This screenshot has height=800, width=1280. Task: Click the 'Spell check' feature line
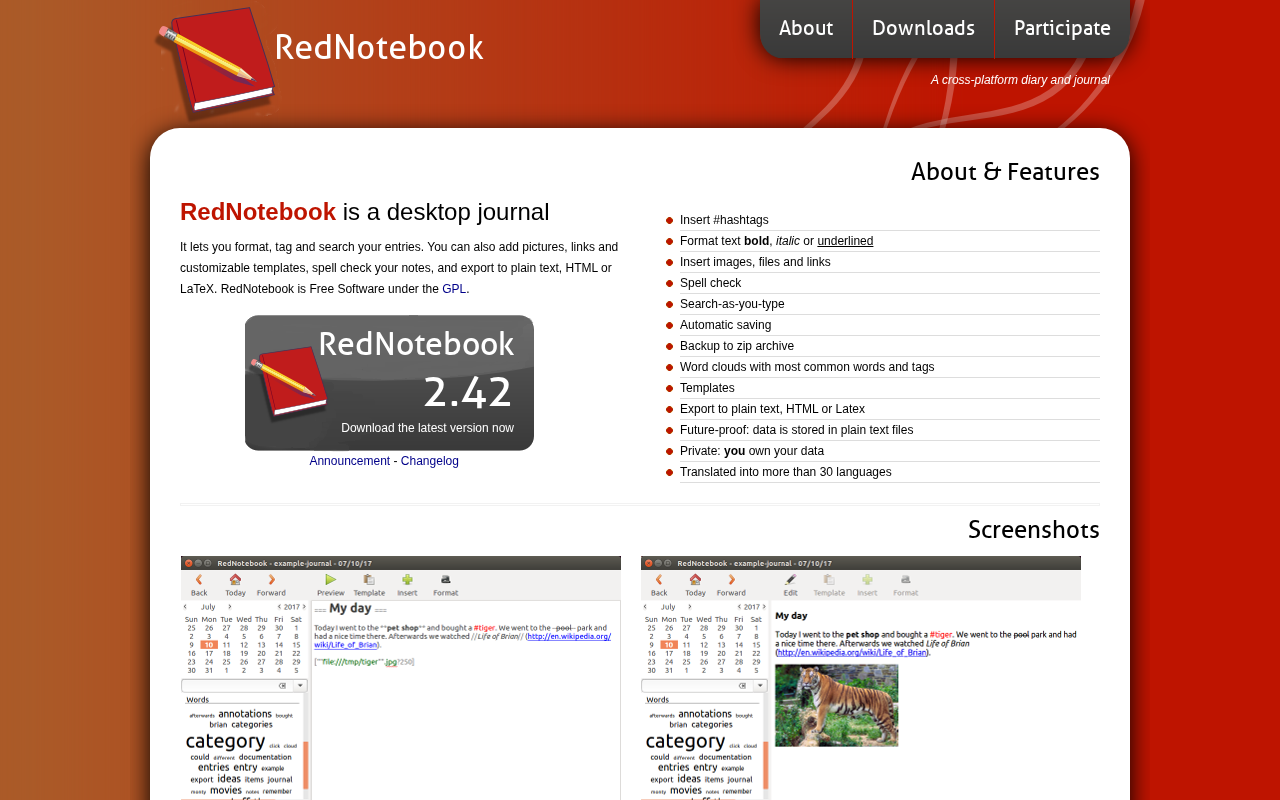click(x=890, y=283)
